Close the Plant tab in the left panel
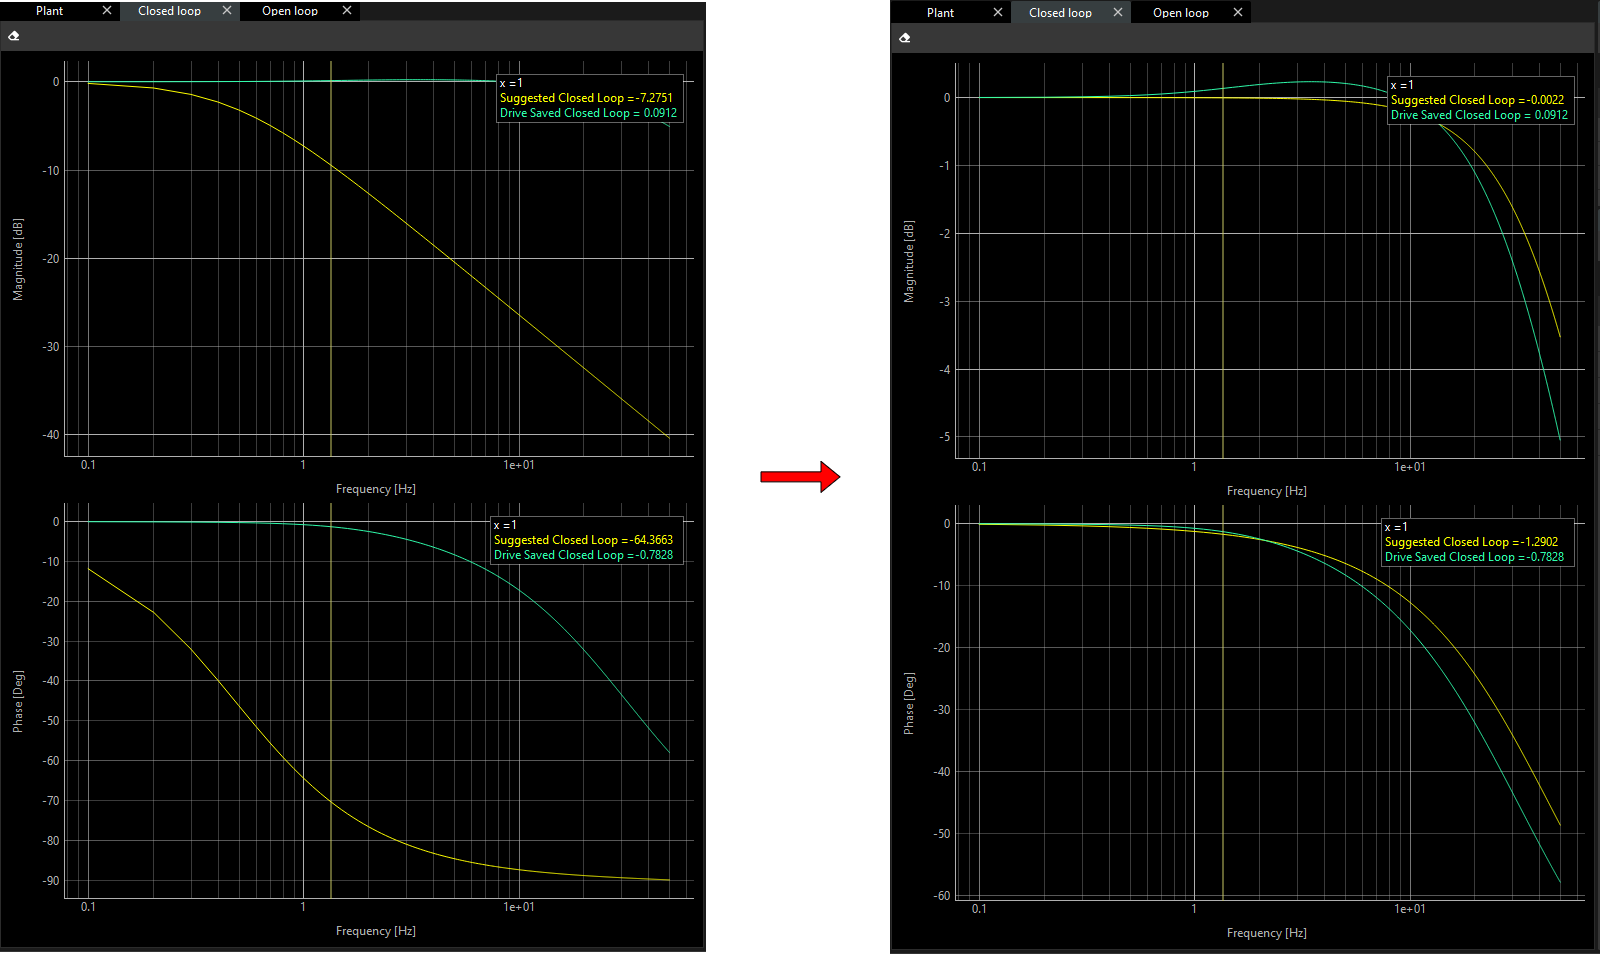Image resolution: width=1602 pixels, height=955 pixels. pos(107,11)
